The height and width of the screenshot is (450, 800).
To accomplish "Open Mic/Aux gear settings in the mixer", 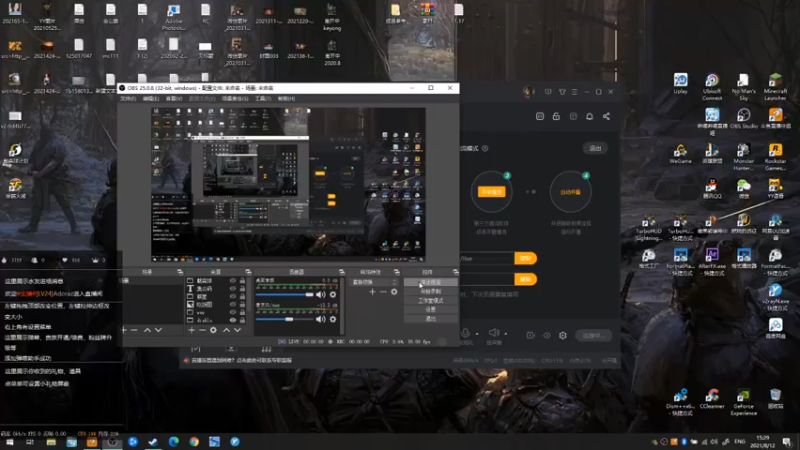I will point(333,319).
